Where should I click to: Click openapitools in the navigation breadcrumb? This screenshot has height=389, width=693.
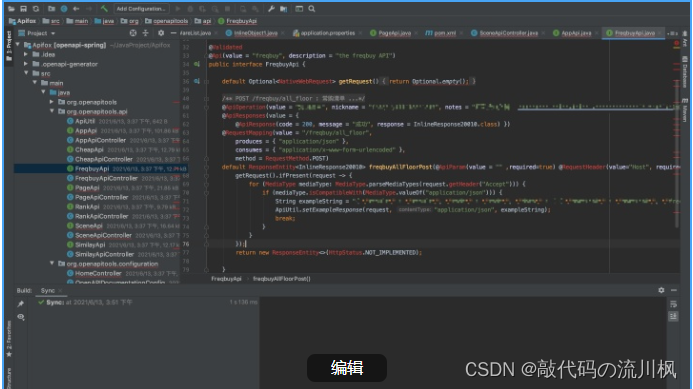click(171, 21)
